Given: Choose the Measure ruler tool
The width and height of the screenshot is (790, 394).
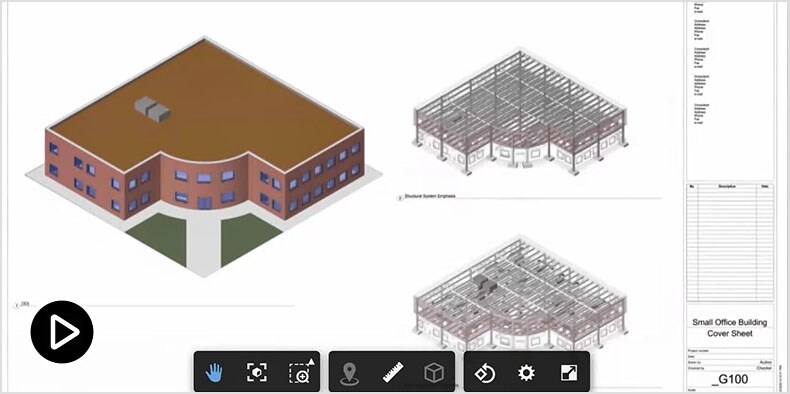Looking at the screenshot, I should (x=392, y=372).
